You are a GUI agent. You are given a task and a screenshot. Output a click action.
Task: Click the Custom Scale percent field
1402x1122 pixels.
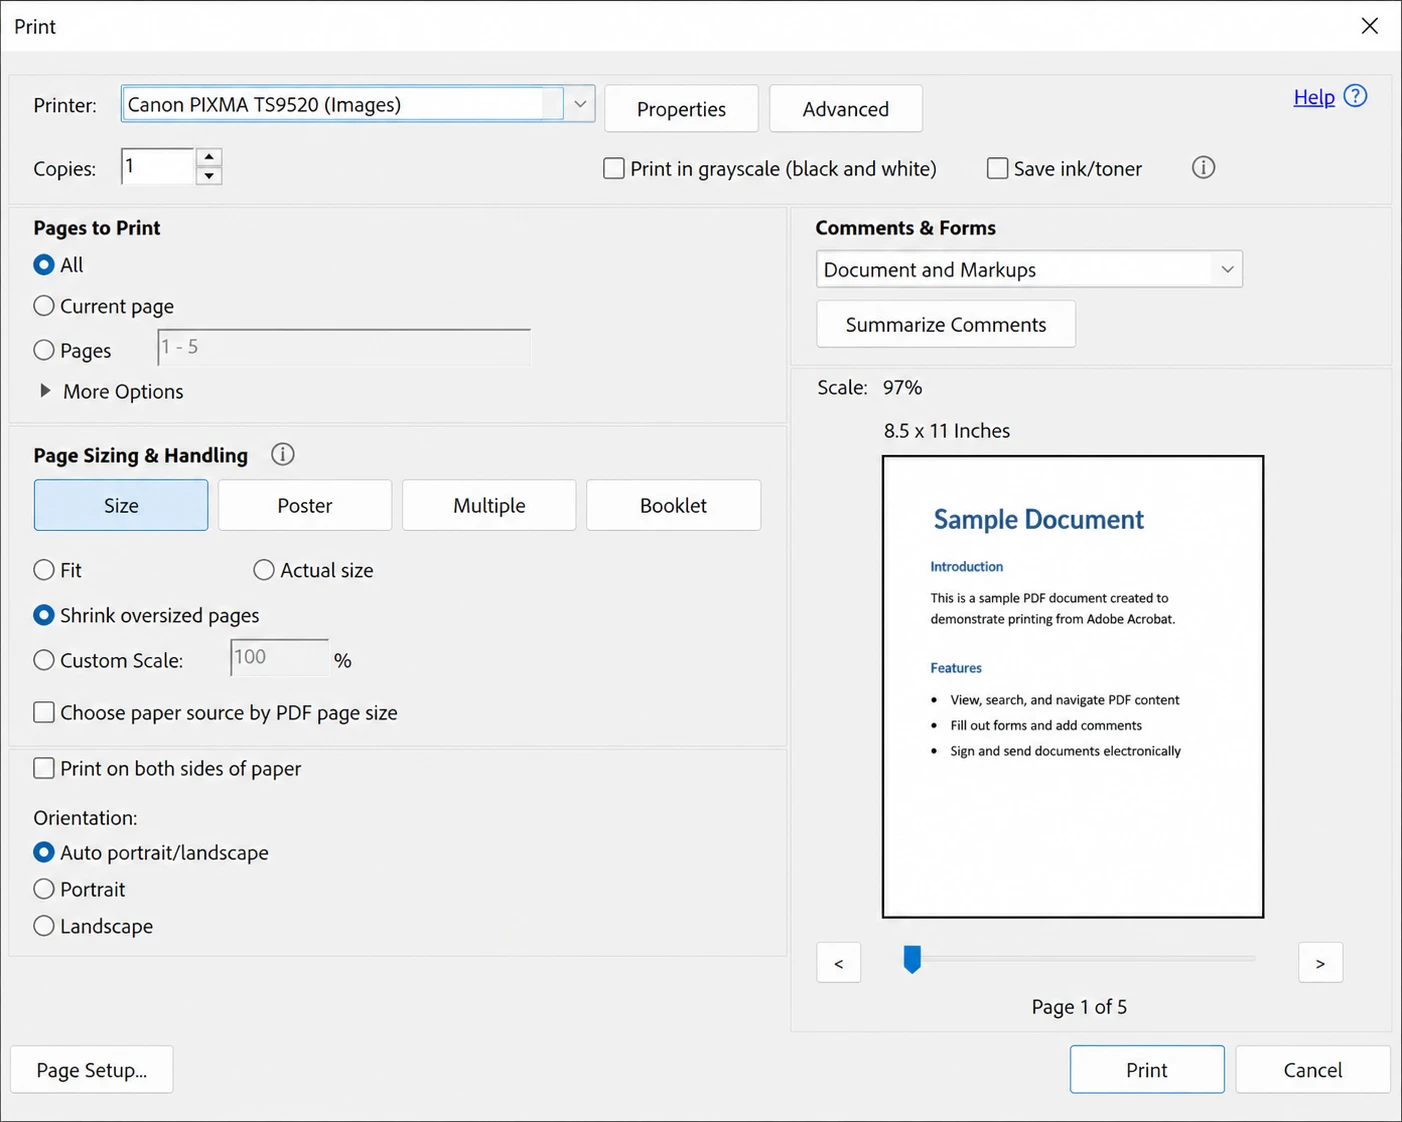(x=280, y=657)
